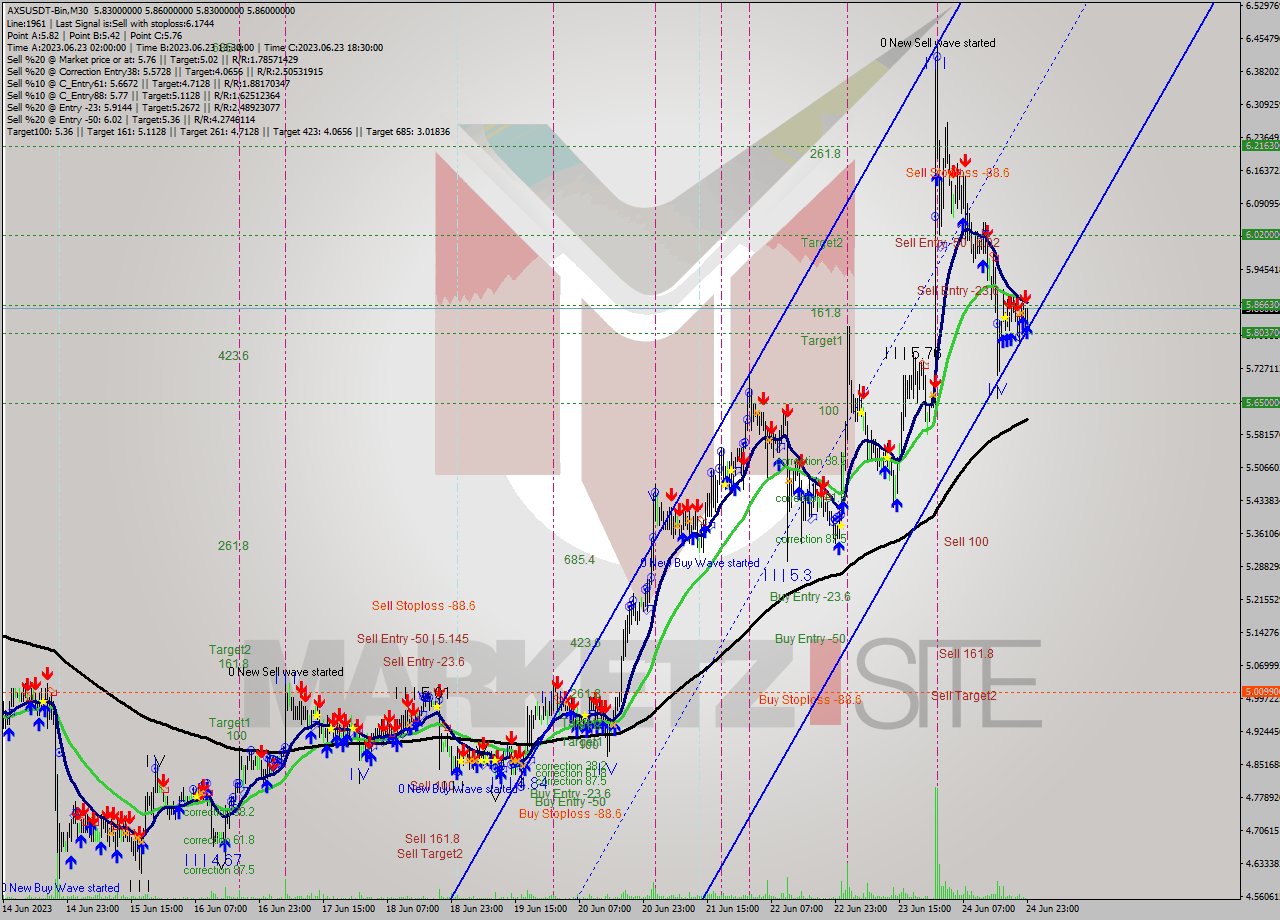Click the '685.4' Fibonacci level annotation
1280x920 pixels.
coord(579,560)
